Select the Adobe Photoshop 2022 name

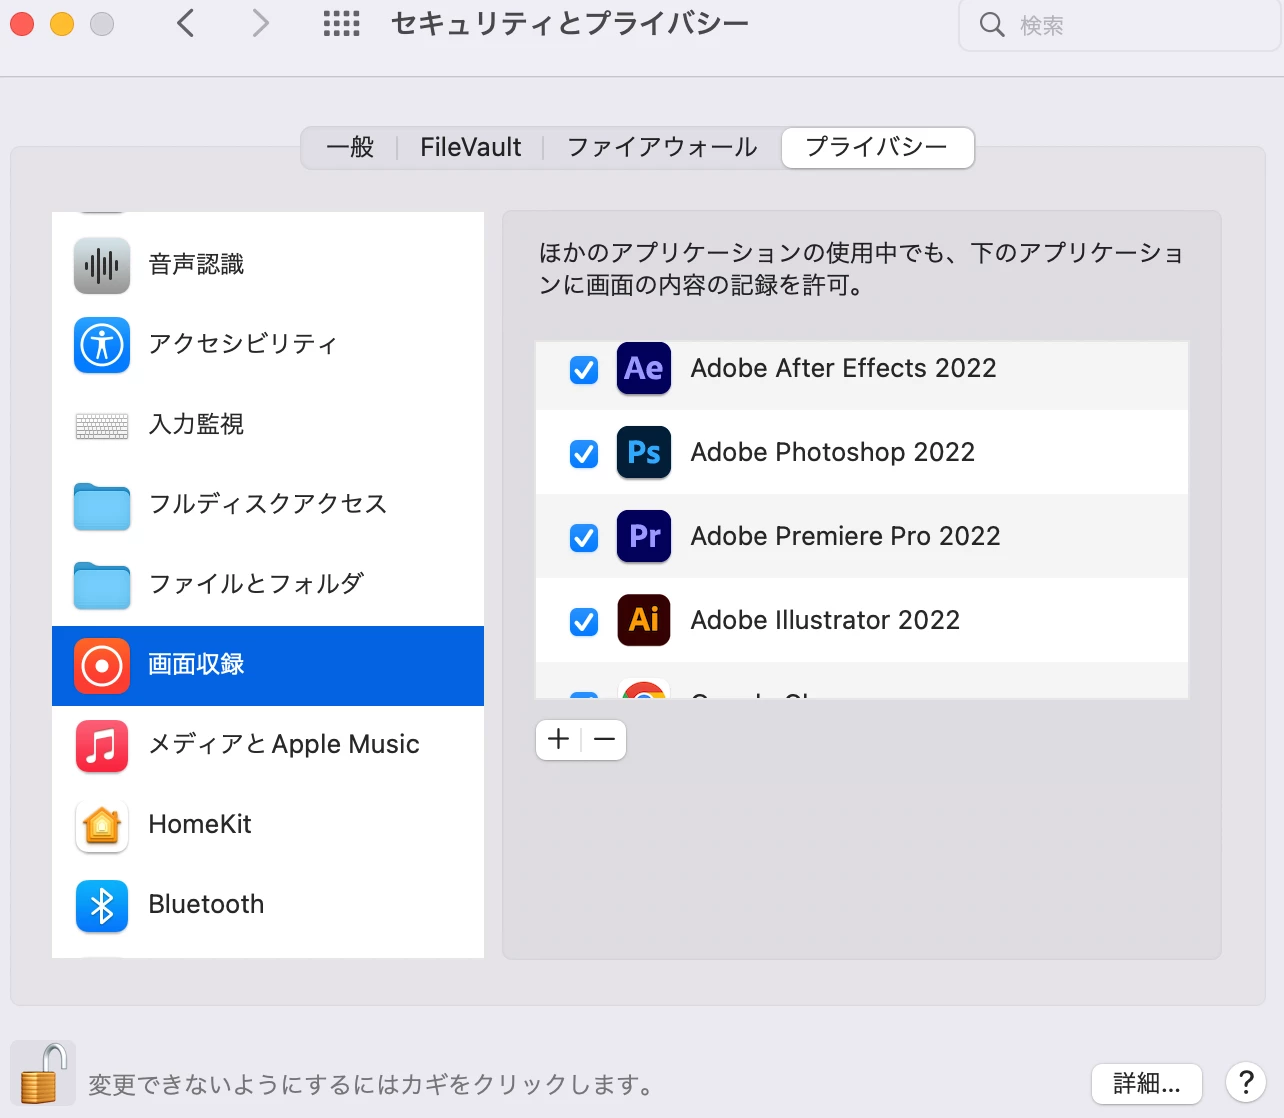click(x=832, y=452)
